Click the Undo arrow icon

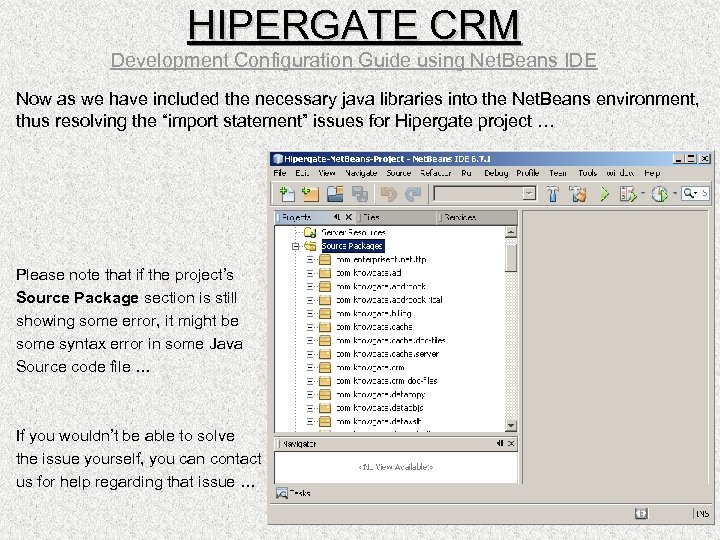[388, 194]
